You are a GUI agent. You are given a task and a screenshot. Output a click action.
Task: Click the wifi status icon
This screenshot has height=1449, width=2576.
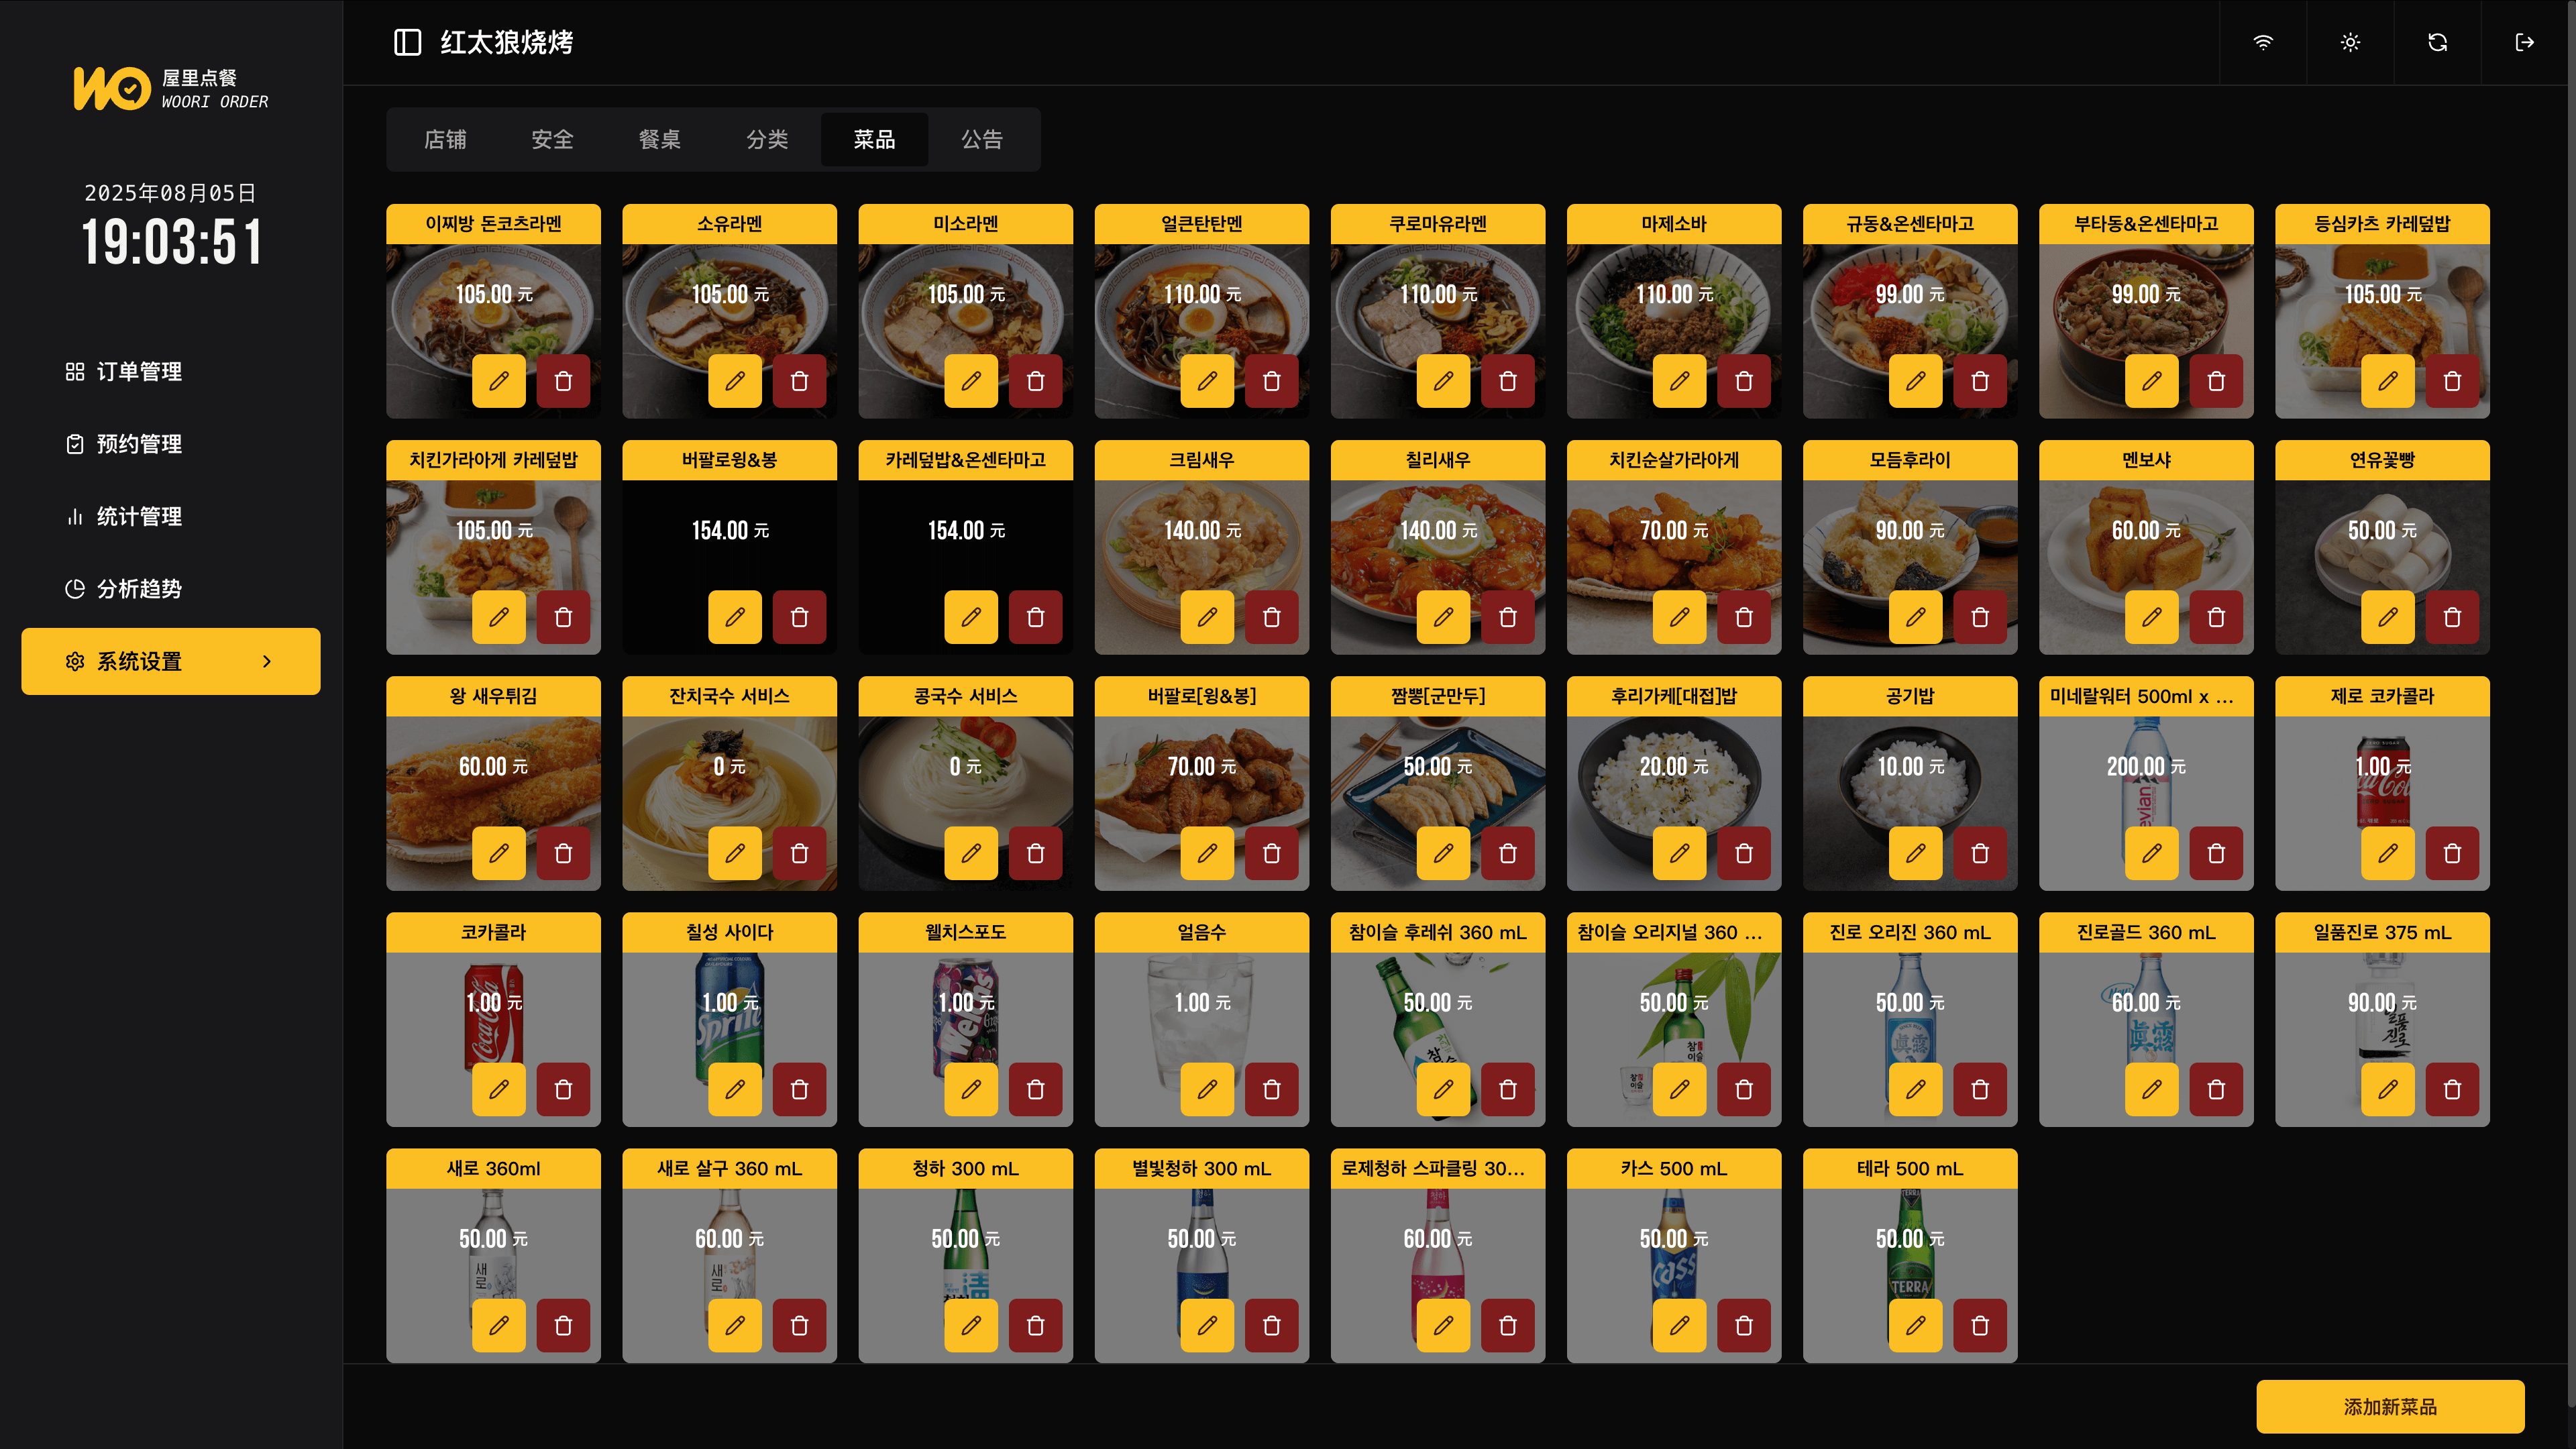pos(2263,42)
